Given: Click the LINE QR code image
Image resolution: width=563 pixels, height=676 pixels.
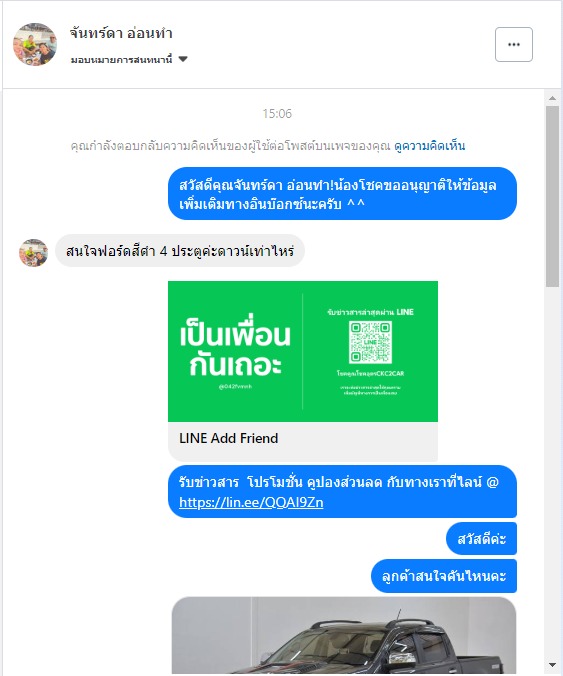Looking at the screenshot, I should 370,342.
